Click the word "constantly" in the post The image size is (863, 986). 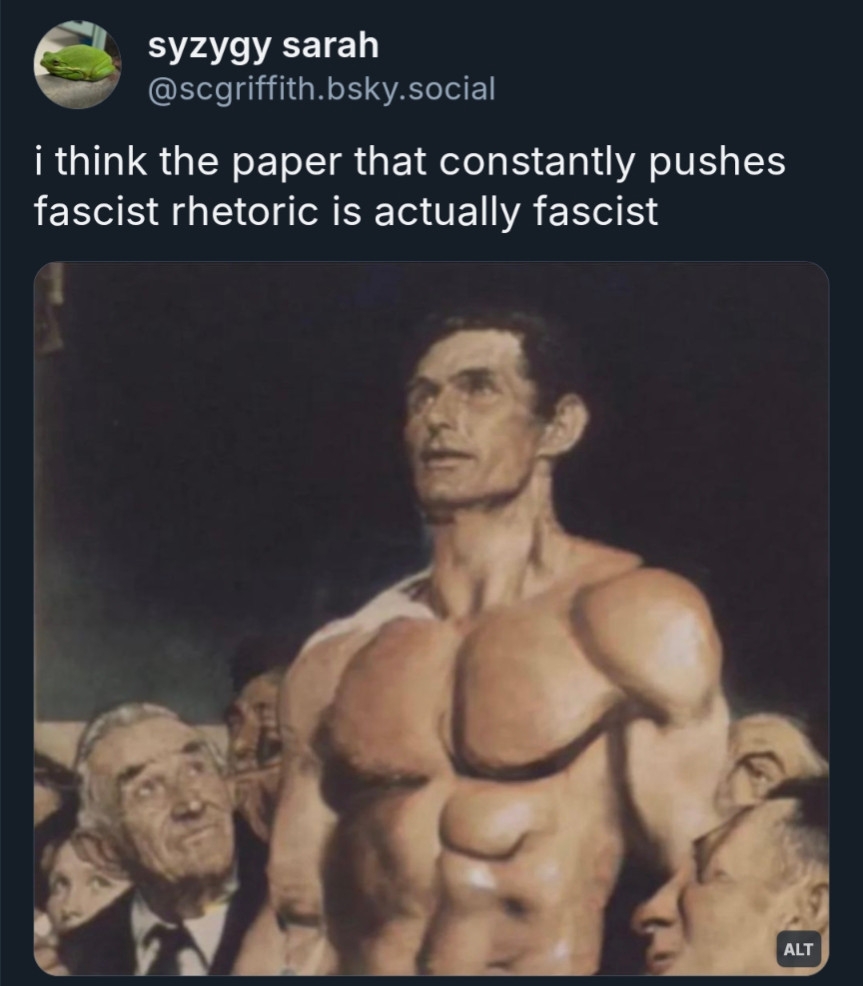point(537,162)
